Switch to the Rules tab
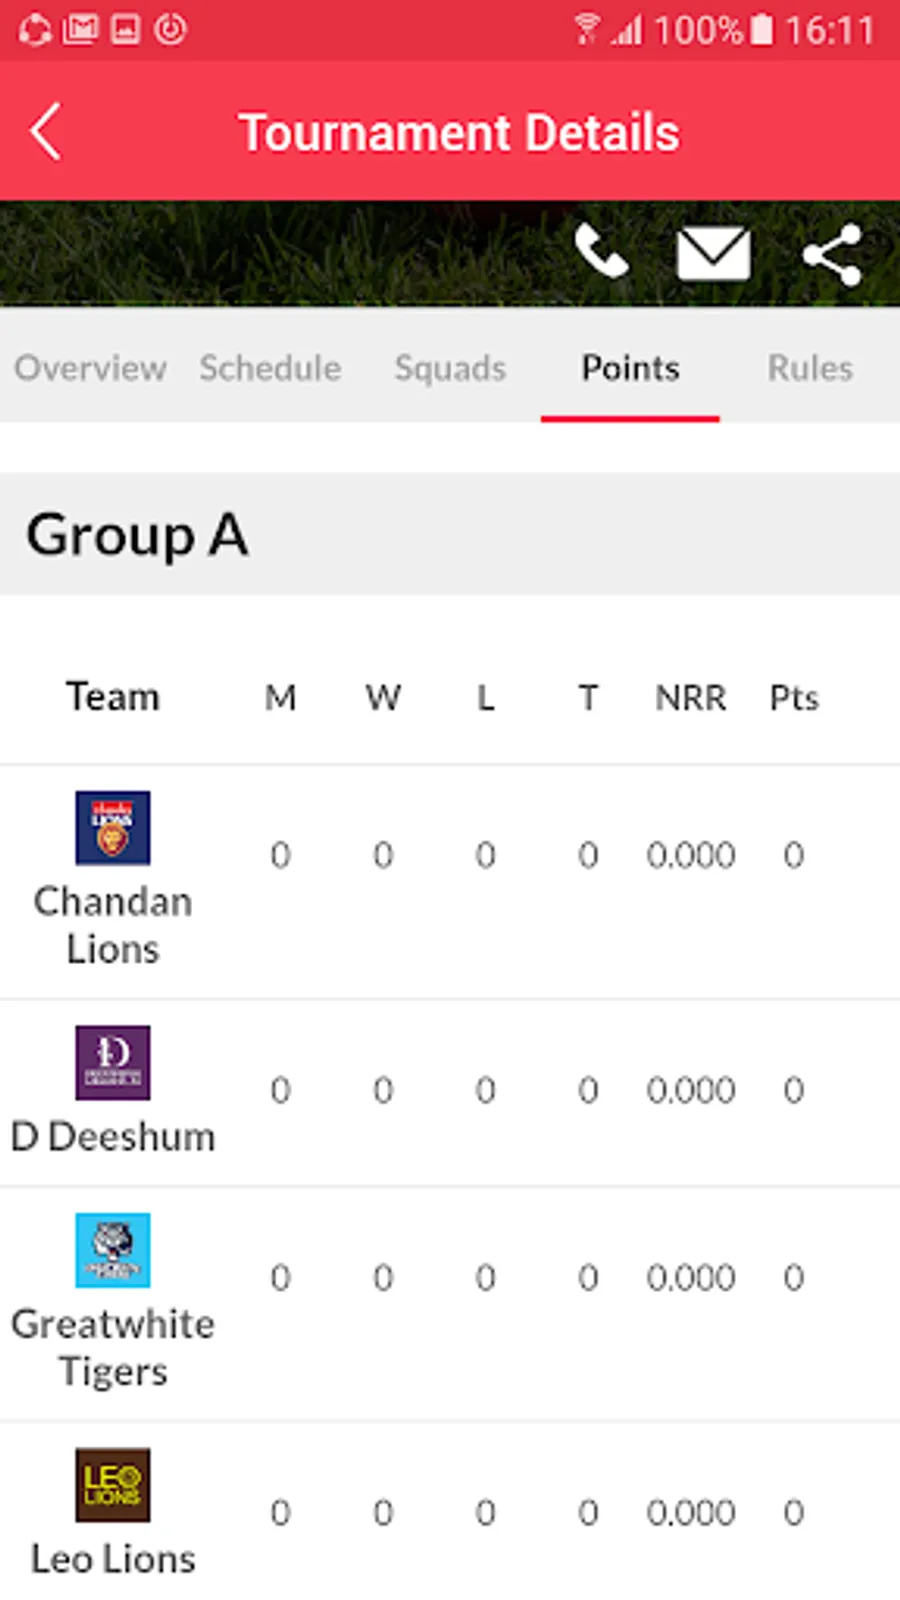 click(810, 368)
